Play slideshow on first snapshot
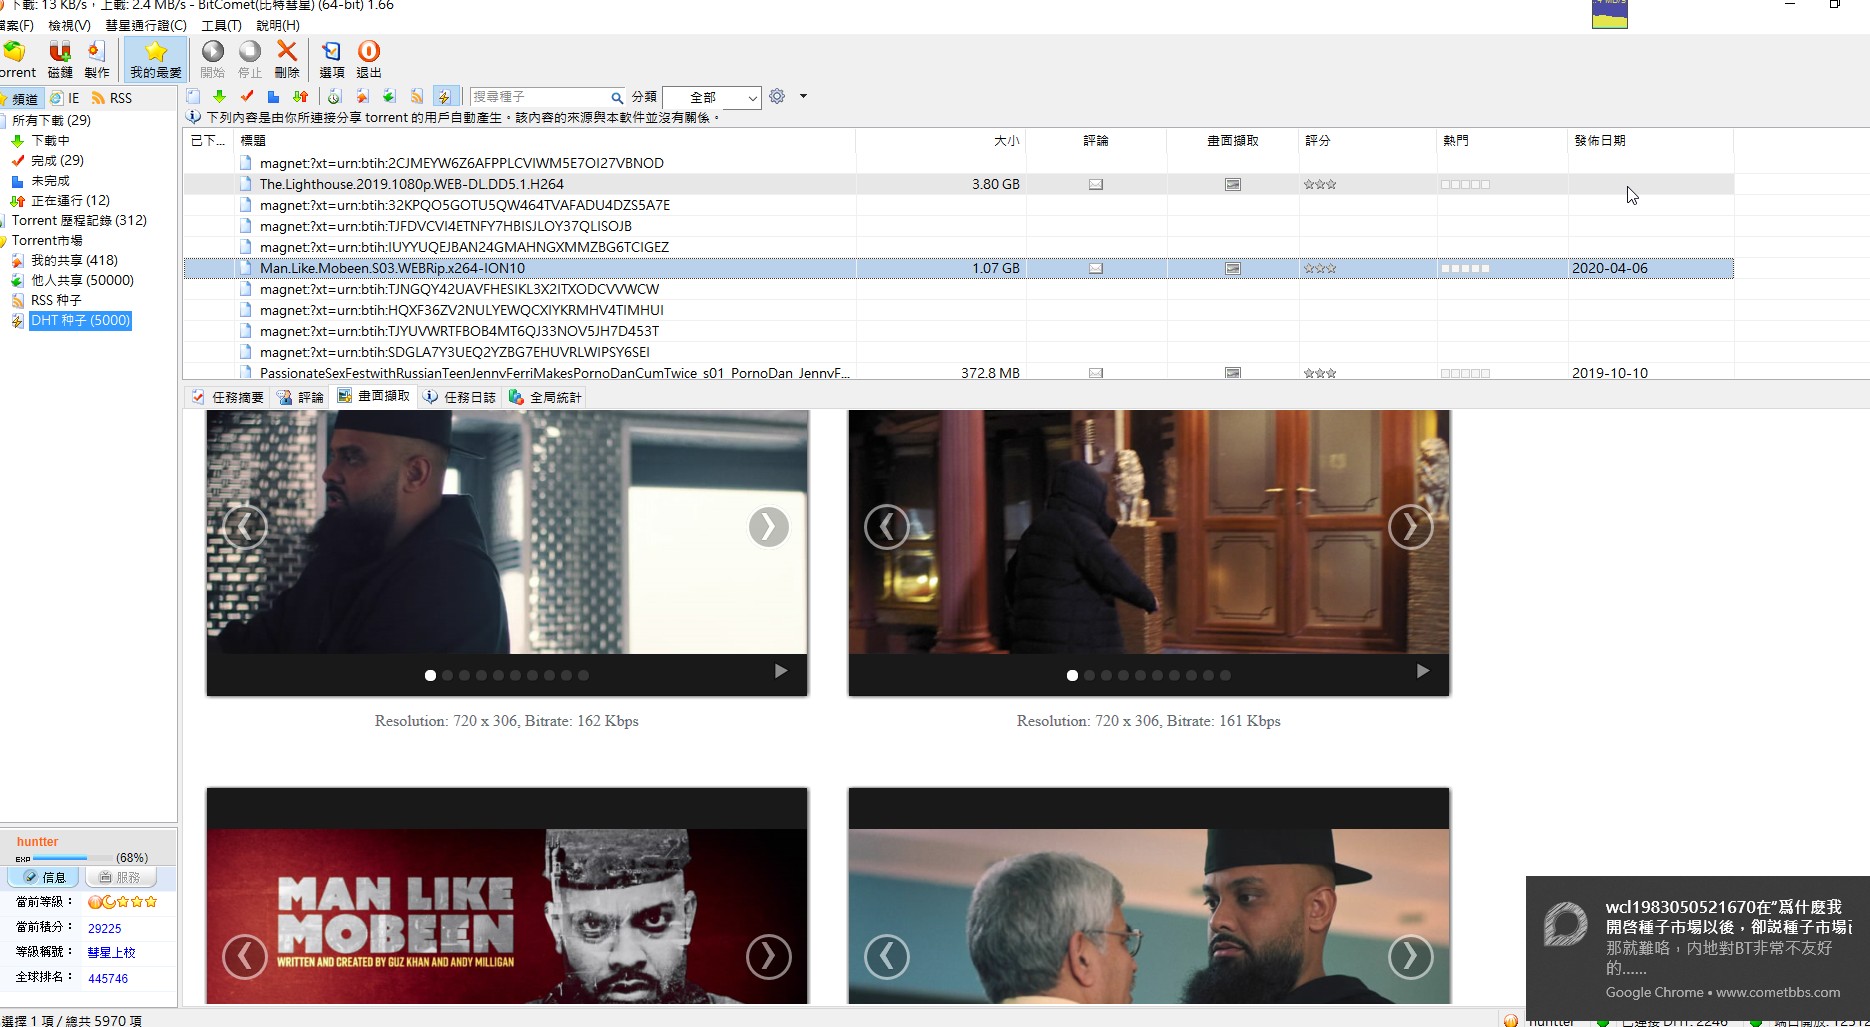 (781, 671)
